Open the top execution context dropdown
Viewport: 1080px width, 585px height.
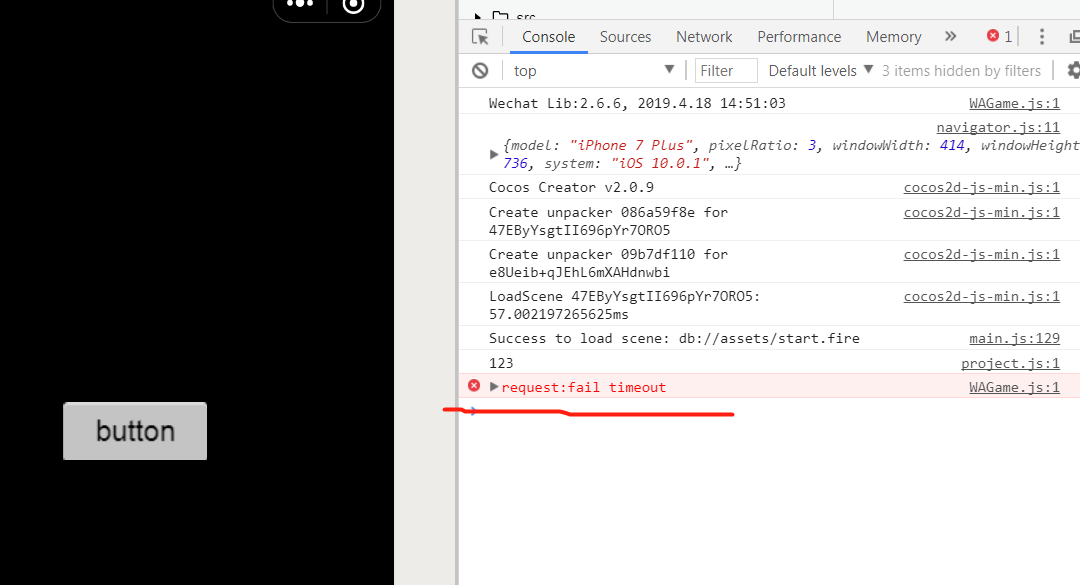[594, 70]
